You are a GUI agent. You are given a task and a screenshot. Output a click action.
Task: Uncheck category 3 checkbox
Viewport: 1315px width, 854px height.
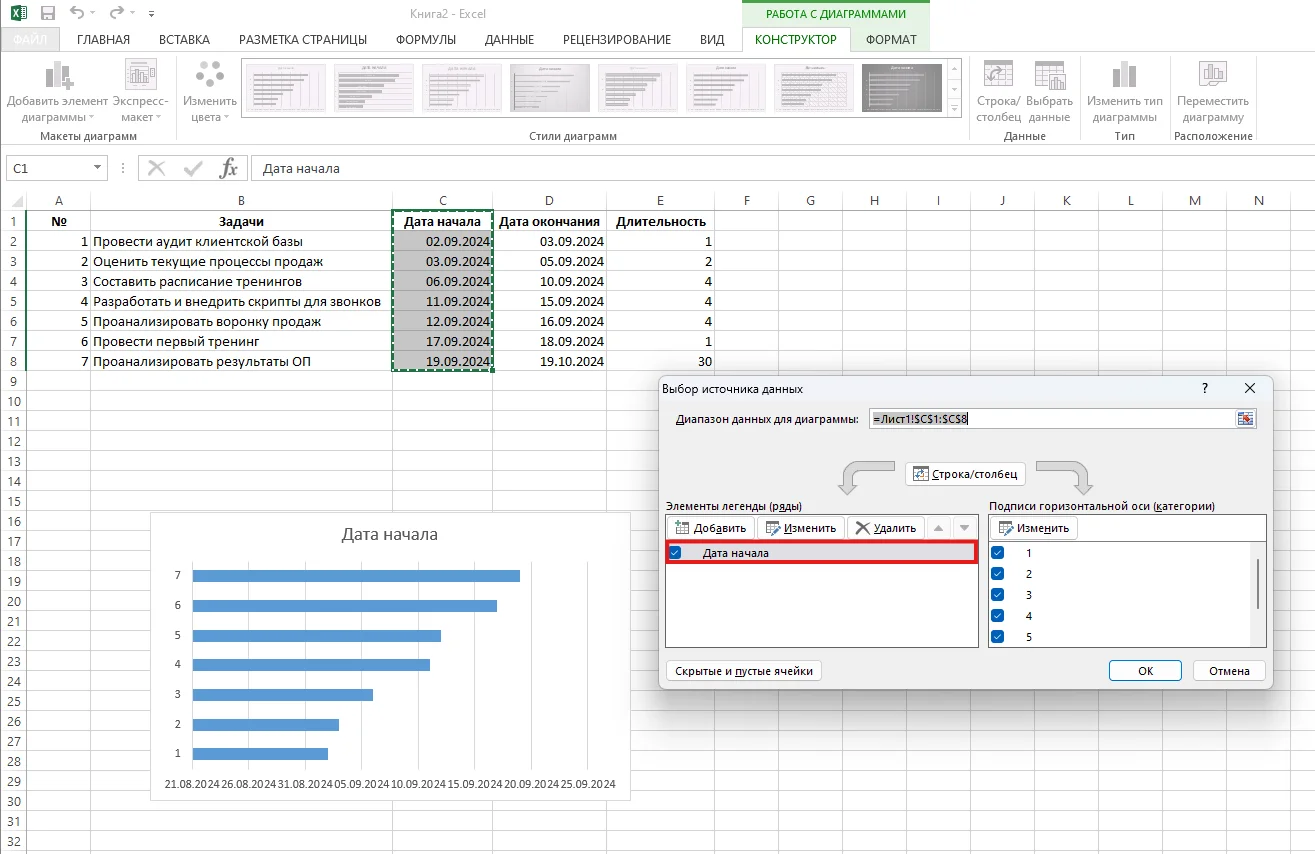tap(997, 595)
